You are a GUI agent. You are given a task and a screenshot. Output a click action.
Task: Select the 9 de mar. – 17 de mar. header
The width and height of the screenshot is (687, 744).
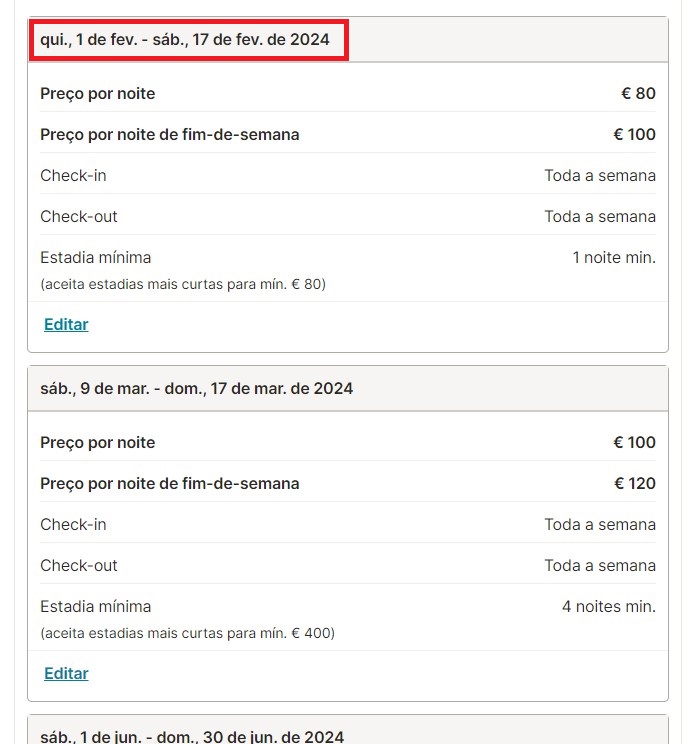(196, 389)
